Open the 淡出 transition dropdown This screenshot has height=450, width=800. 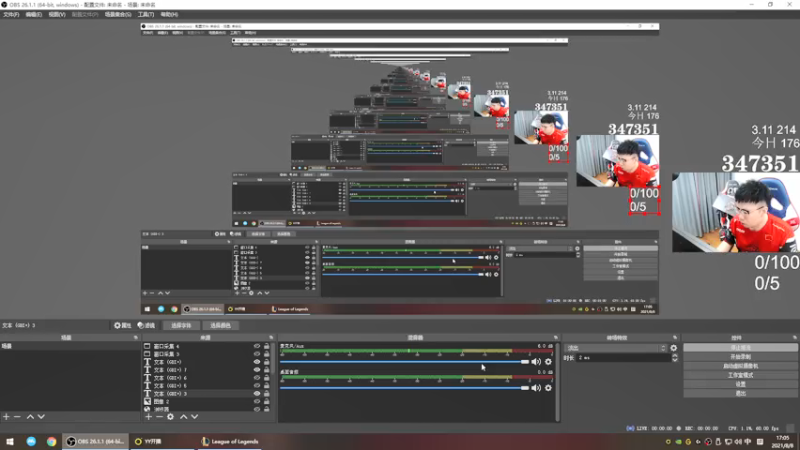click(x=616, y=348)
